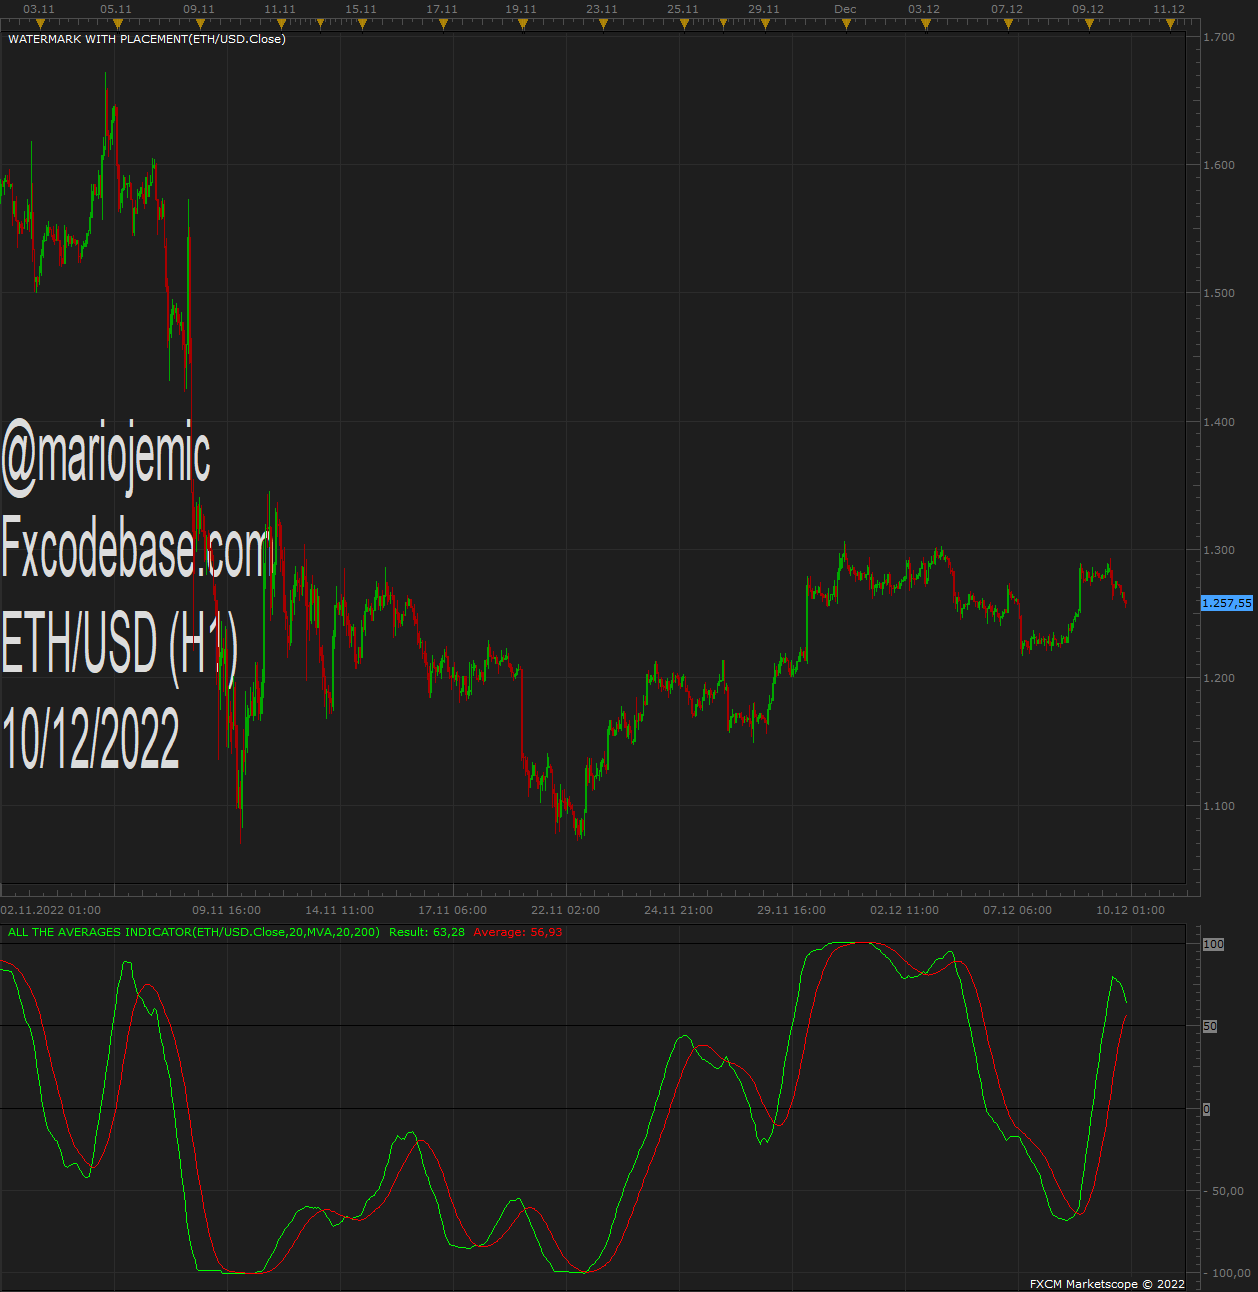Click the yellow marker under 15.11

click(361, 24)
